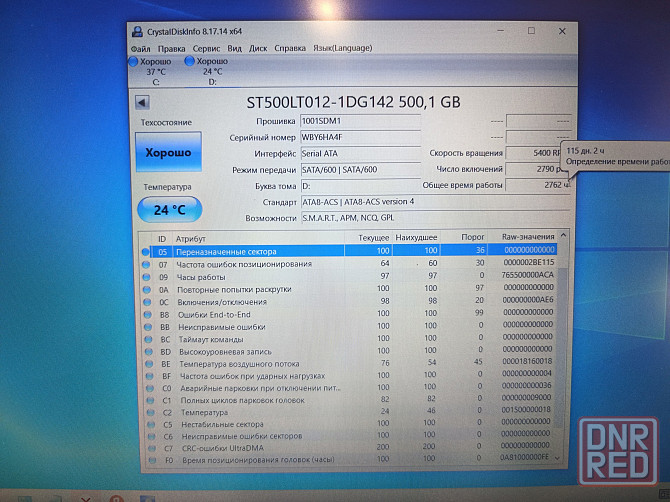This screenshot has height=502, width=670.
Task: Click the previous disk arrow button
Action: (x=142, y=103)
